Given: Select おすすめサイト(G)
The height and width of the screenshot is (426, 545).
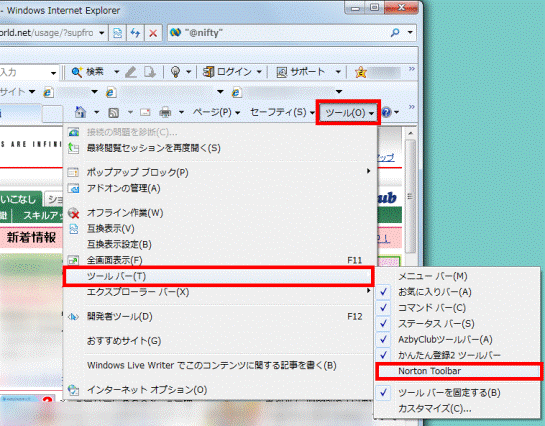Looking at the screenshot, I should click(220, 341).
